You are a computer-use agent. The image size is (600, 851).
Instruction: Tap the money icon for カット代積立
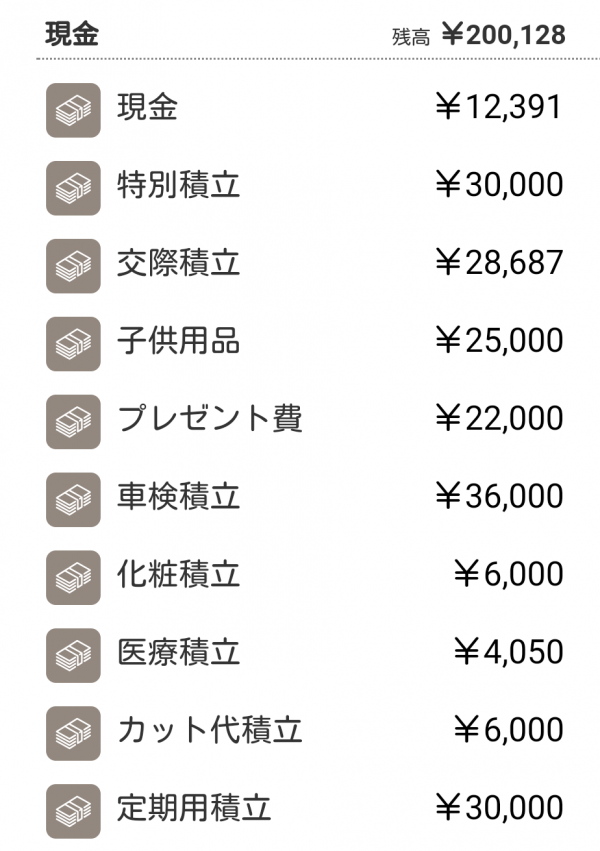click(73, 733)
